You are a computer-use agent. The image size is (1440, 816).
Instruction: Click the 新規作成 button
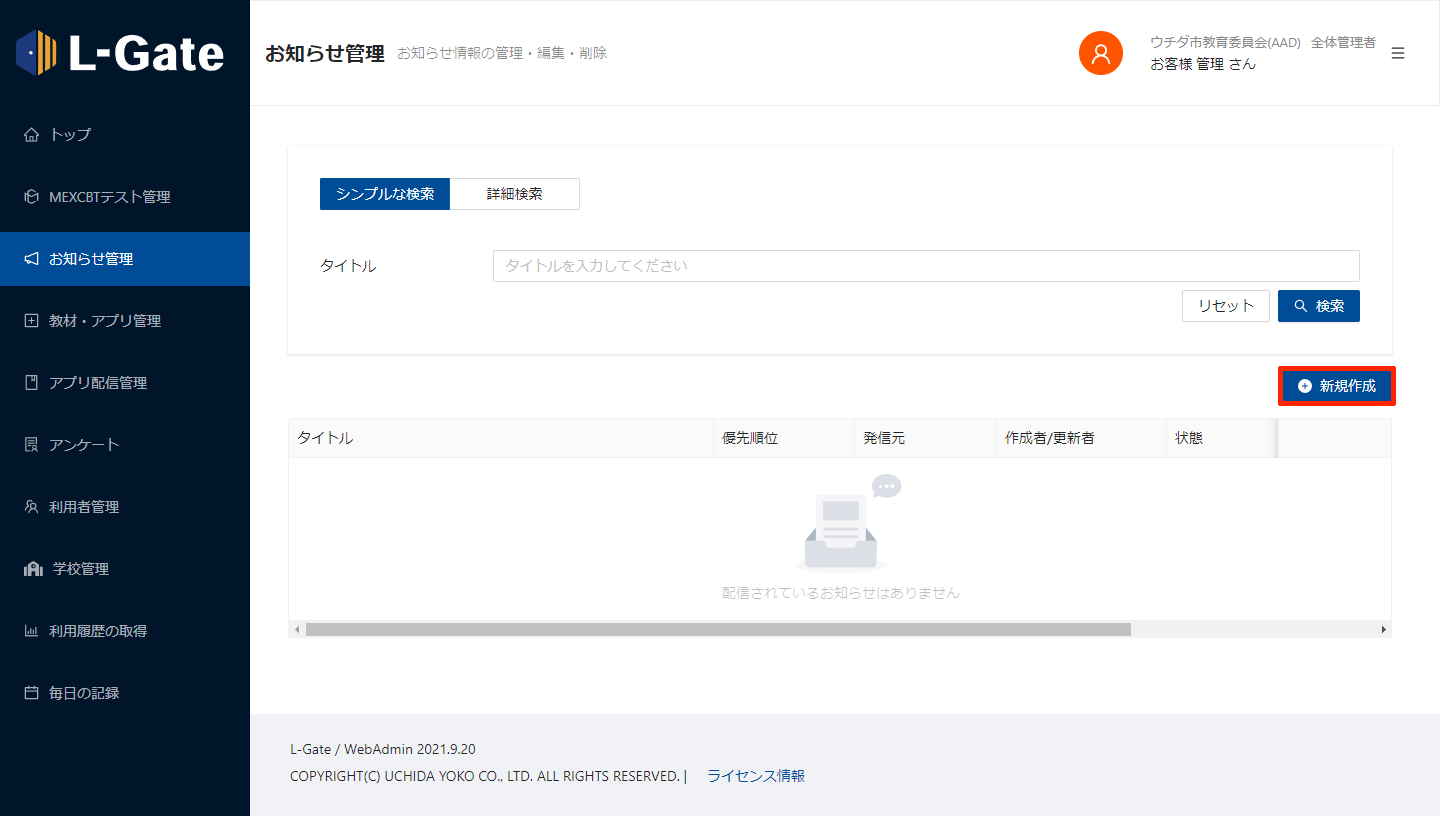point(1336,386)
